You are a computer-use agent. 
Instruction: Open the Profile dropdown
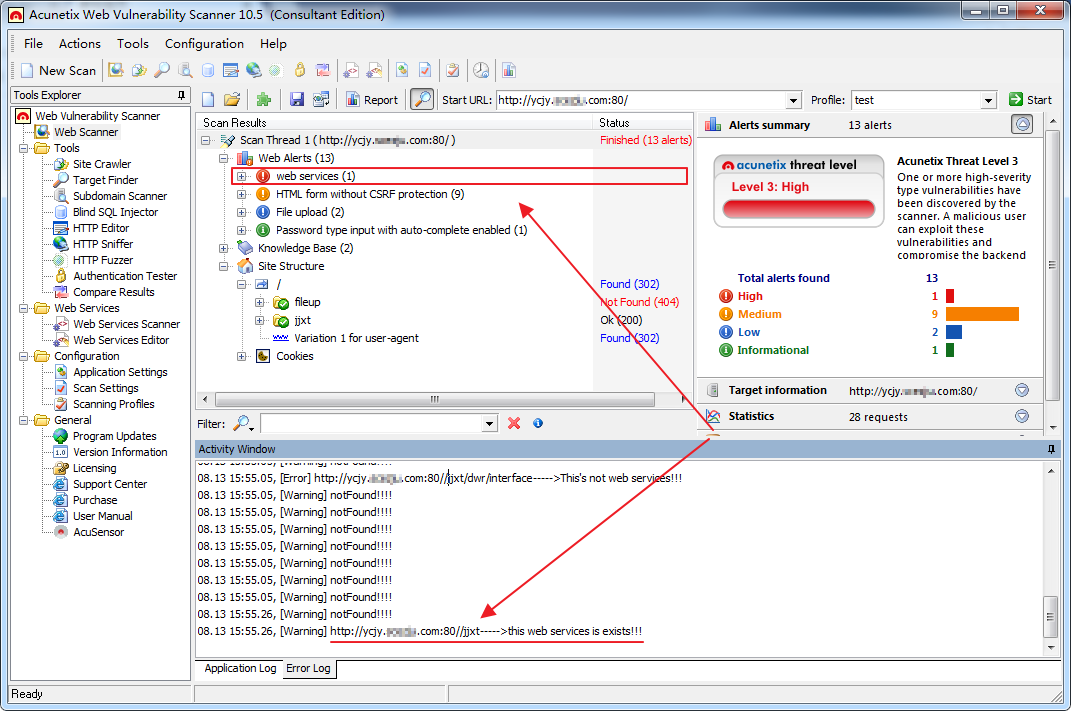[x=988, y=100]
